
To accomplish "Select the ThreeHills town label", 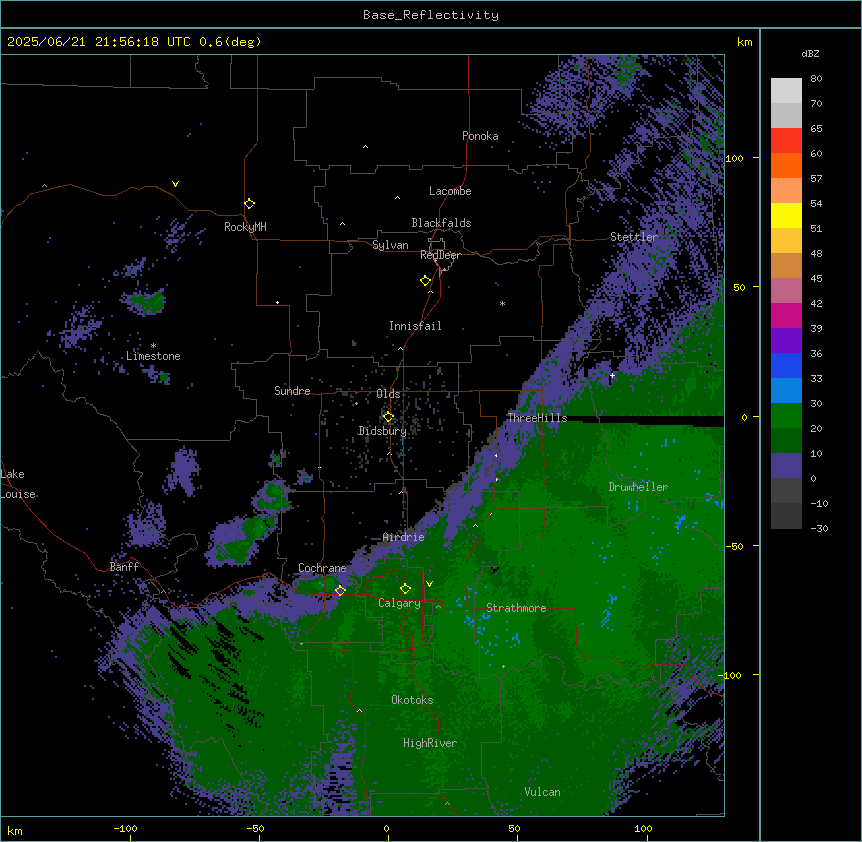I will click(538, 418).
